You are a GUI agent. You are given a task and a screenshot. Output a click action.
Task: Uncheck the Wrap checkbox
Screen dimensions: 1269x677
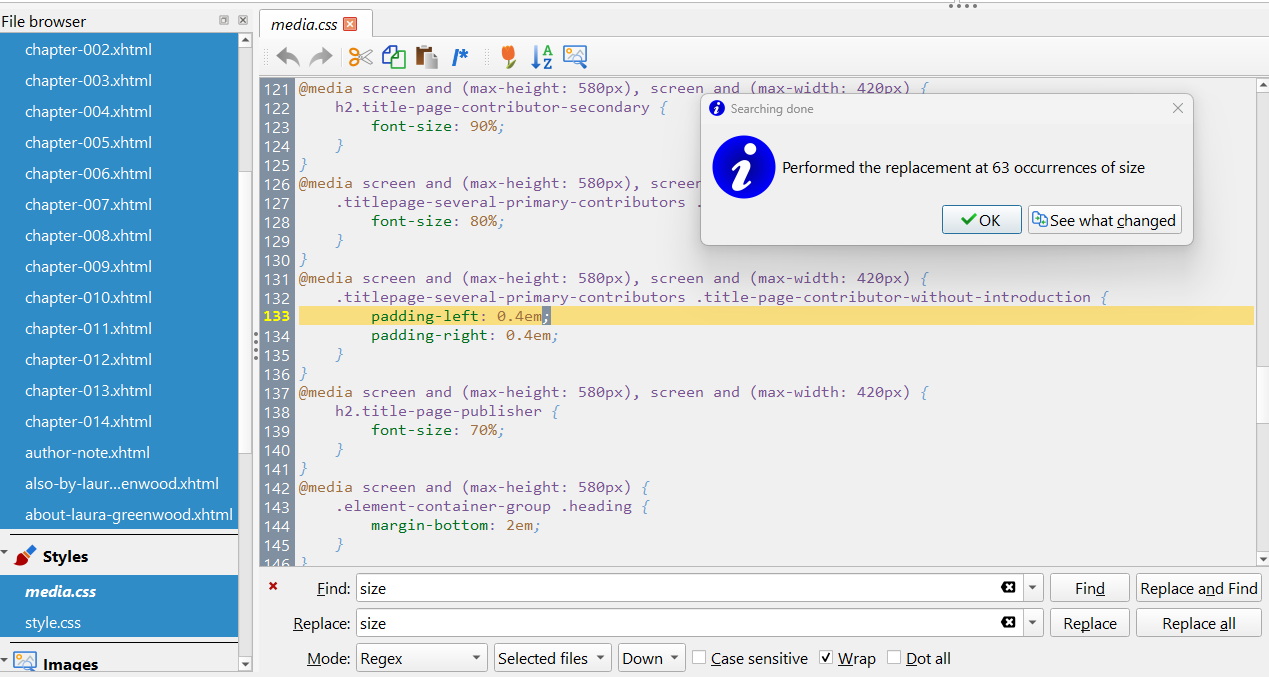pyautogui.click(x=826, y=658)
